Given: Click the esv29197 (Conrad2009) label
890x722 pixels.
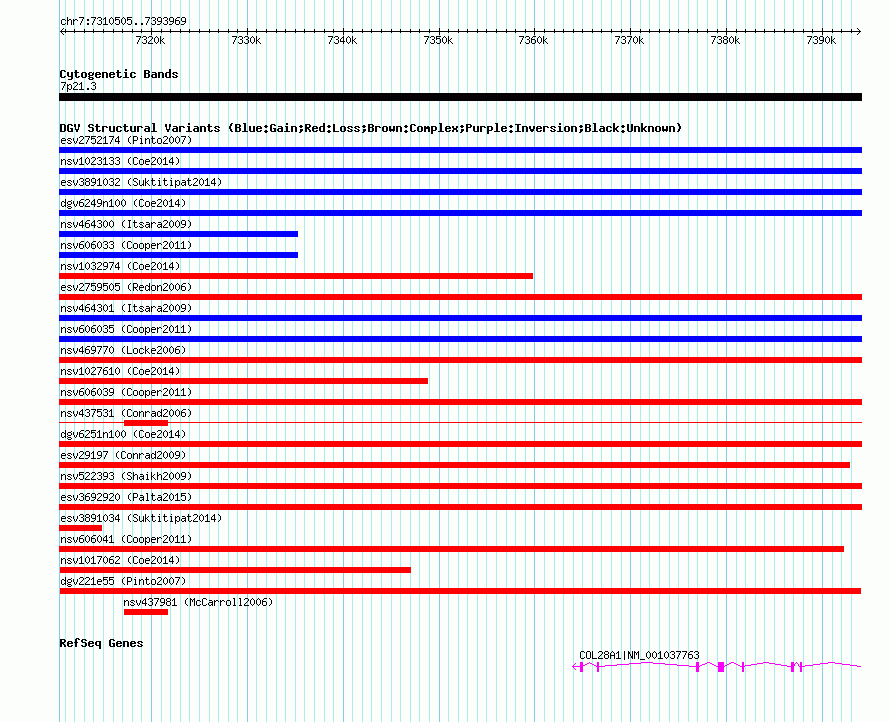Looking at the screenshot, I should (123, 455).
